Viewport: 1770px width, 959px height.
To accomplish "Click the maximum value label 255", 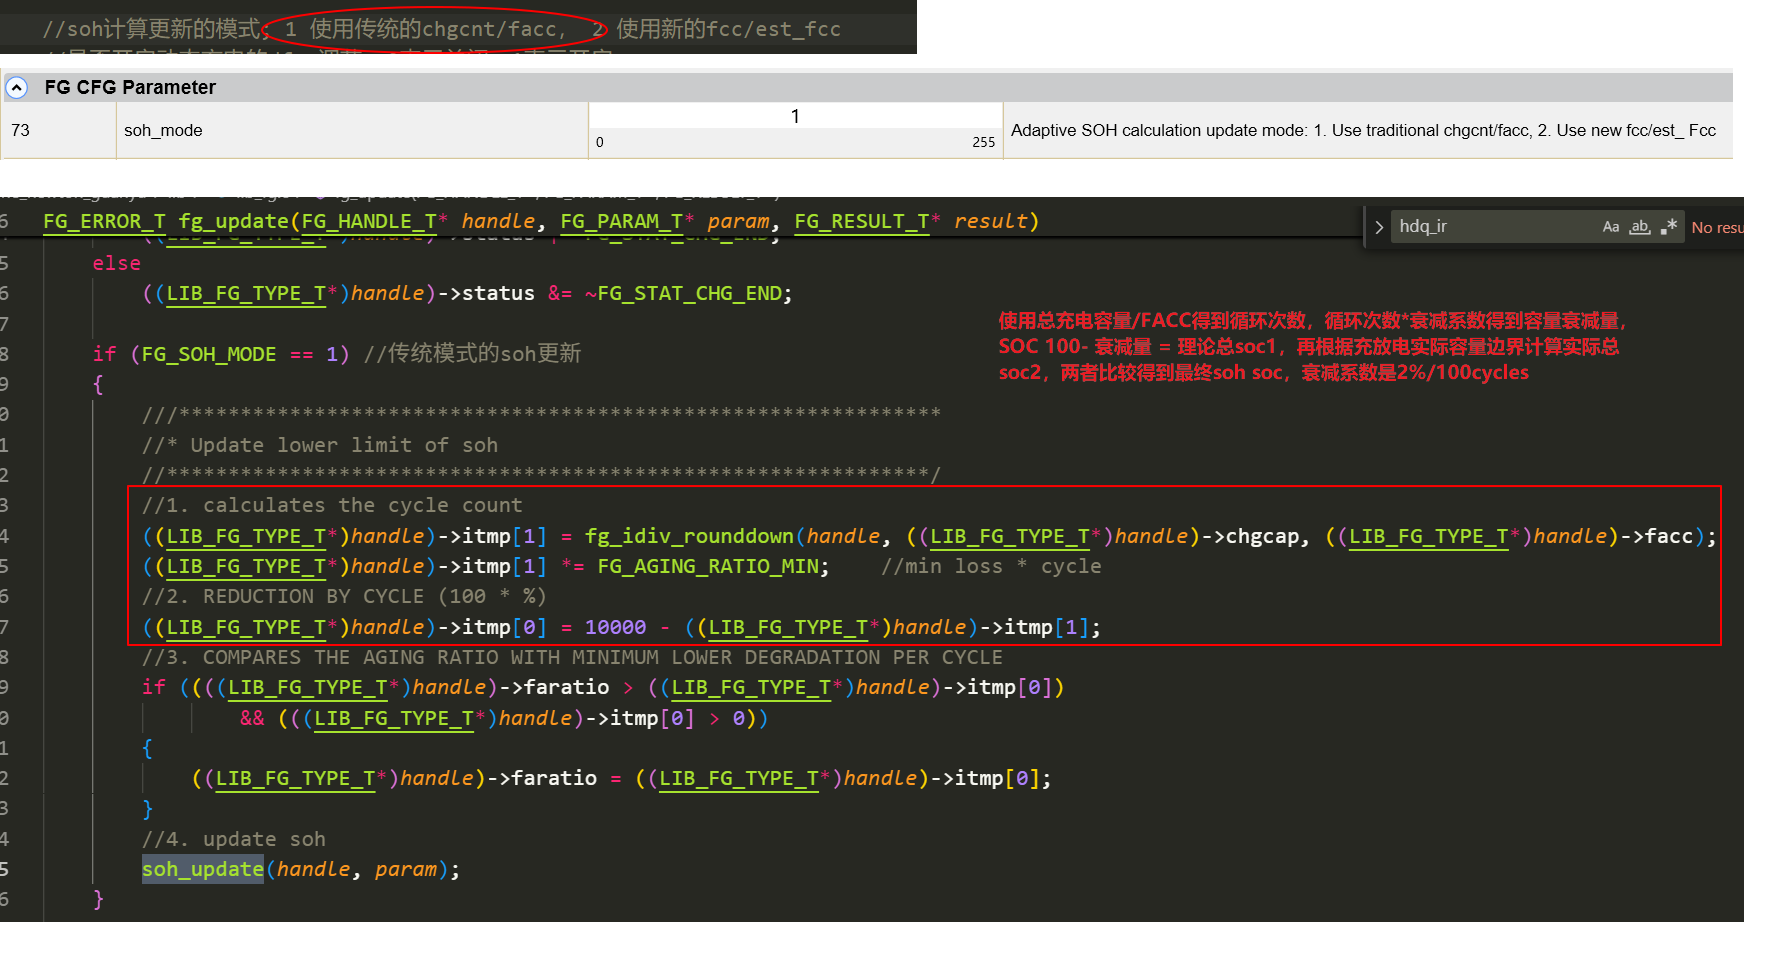I will click(983, 142).
